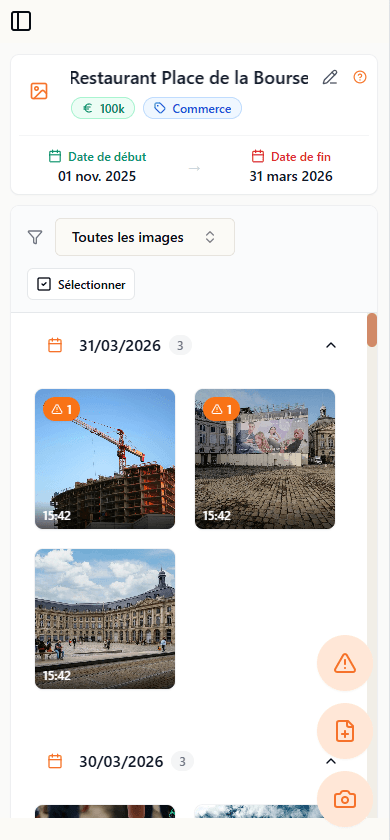Viewport: 390px width, 840px height.
Task: Click the 15:42 timestamp on crane photo
Action: [x=57, y=516]
